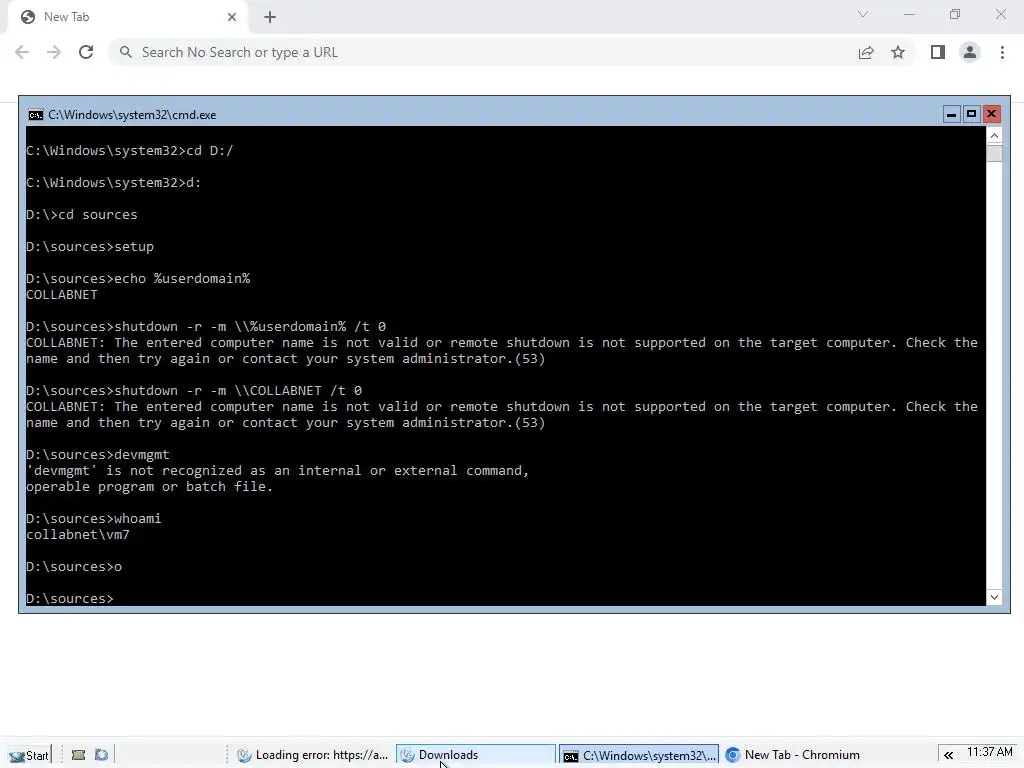Image resolution: width=1024 pixels, height=768 pixels.
Task: Click the cmd scrollbar thumb
Action: coord(994,153)
